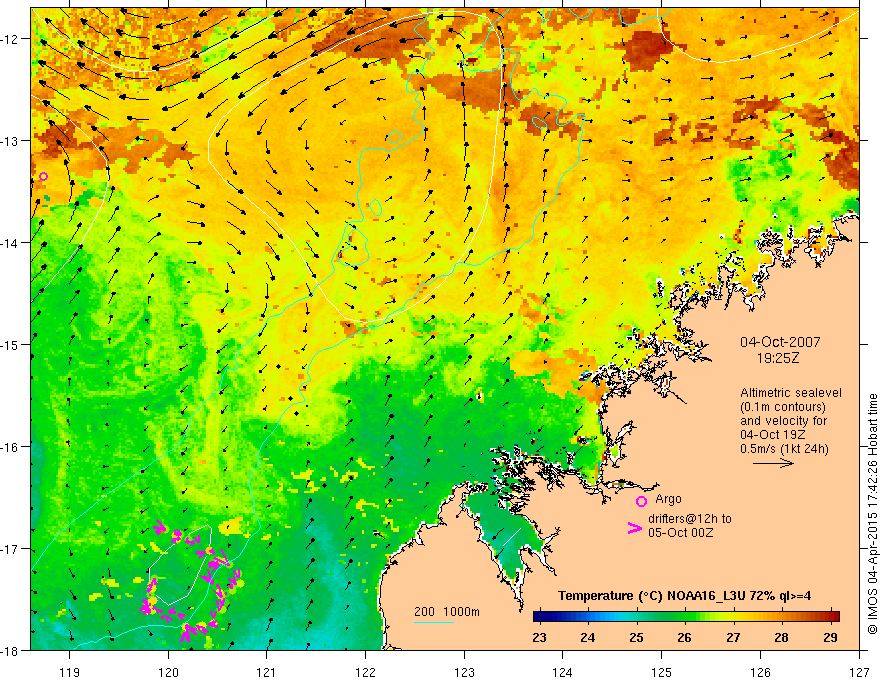Click the "drifters@12h to" legend text
Viewport: 880px width, 680px height.
690,518
